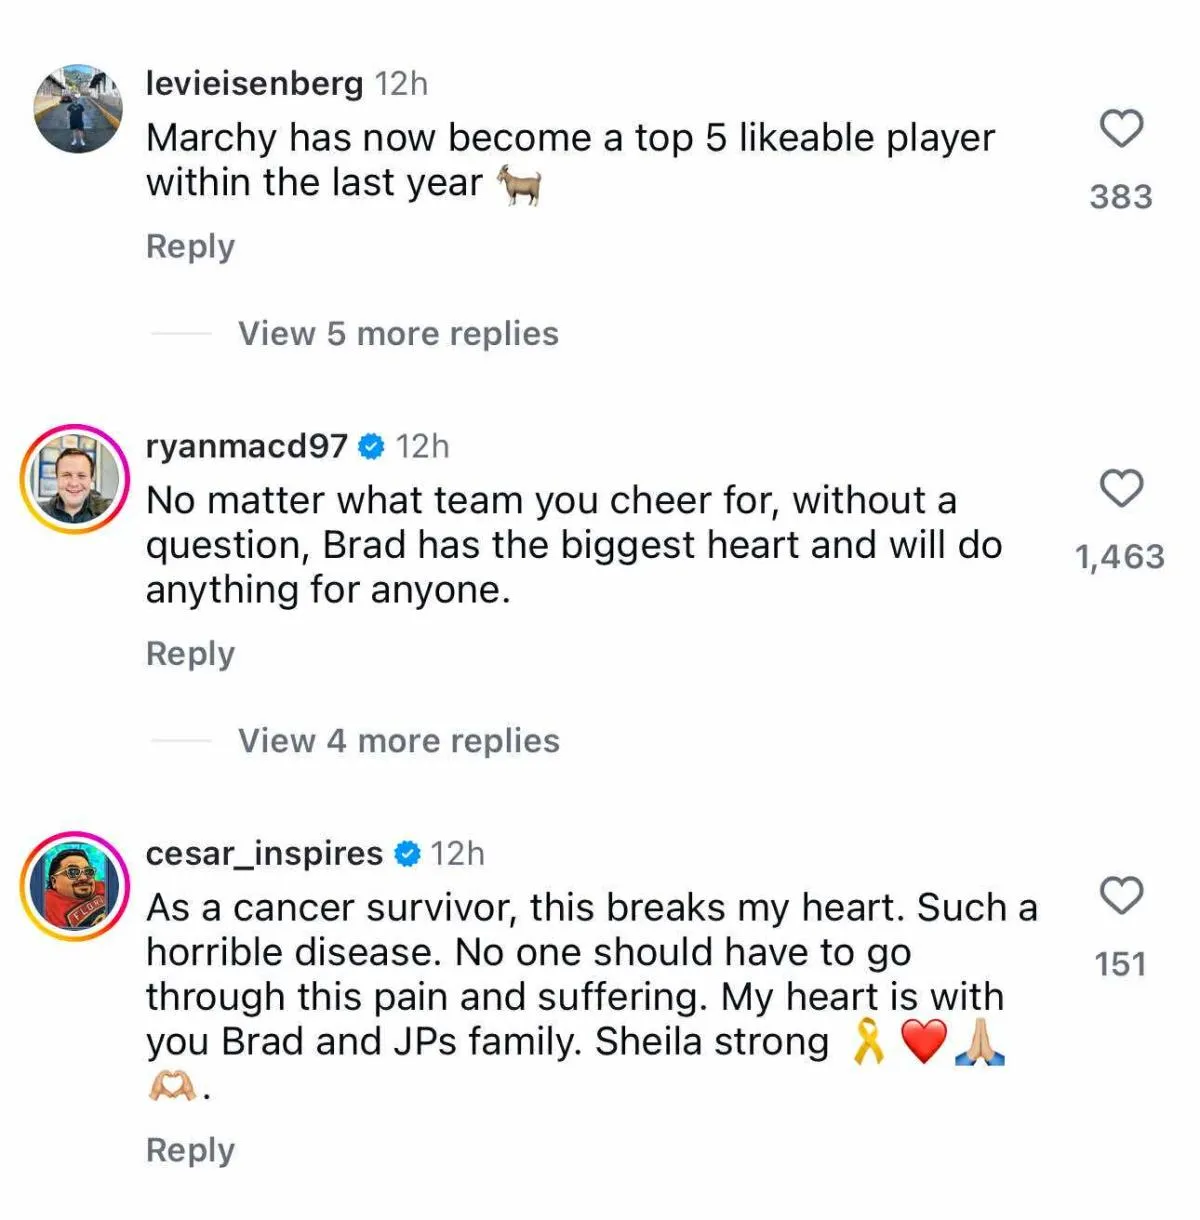Screen dimensions: 1200x1220
Task: Open the levieisenberg username link
Action: 254,83
